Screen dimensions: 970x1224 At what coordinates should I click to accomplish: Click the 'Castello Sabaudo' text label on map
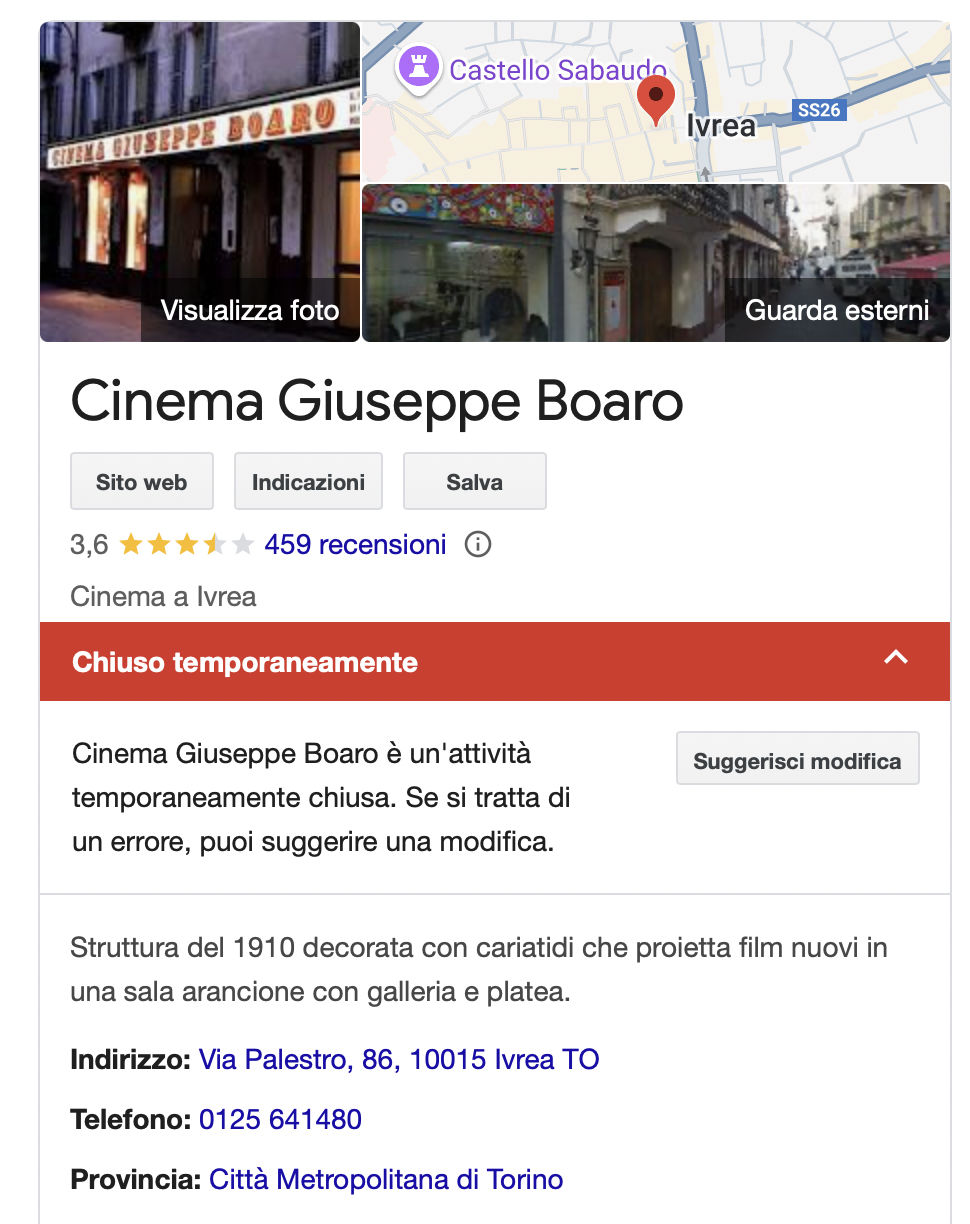557,70
